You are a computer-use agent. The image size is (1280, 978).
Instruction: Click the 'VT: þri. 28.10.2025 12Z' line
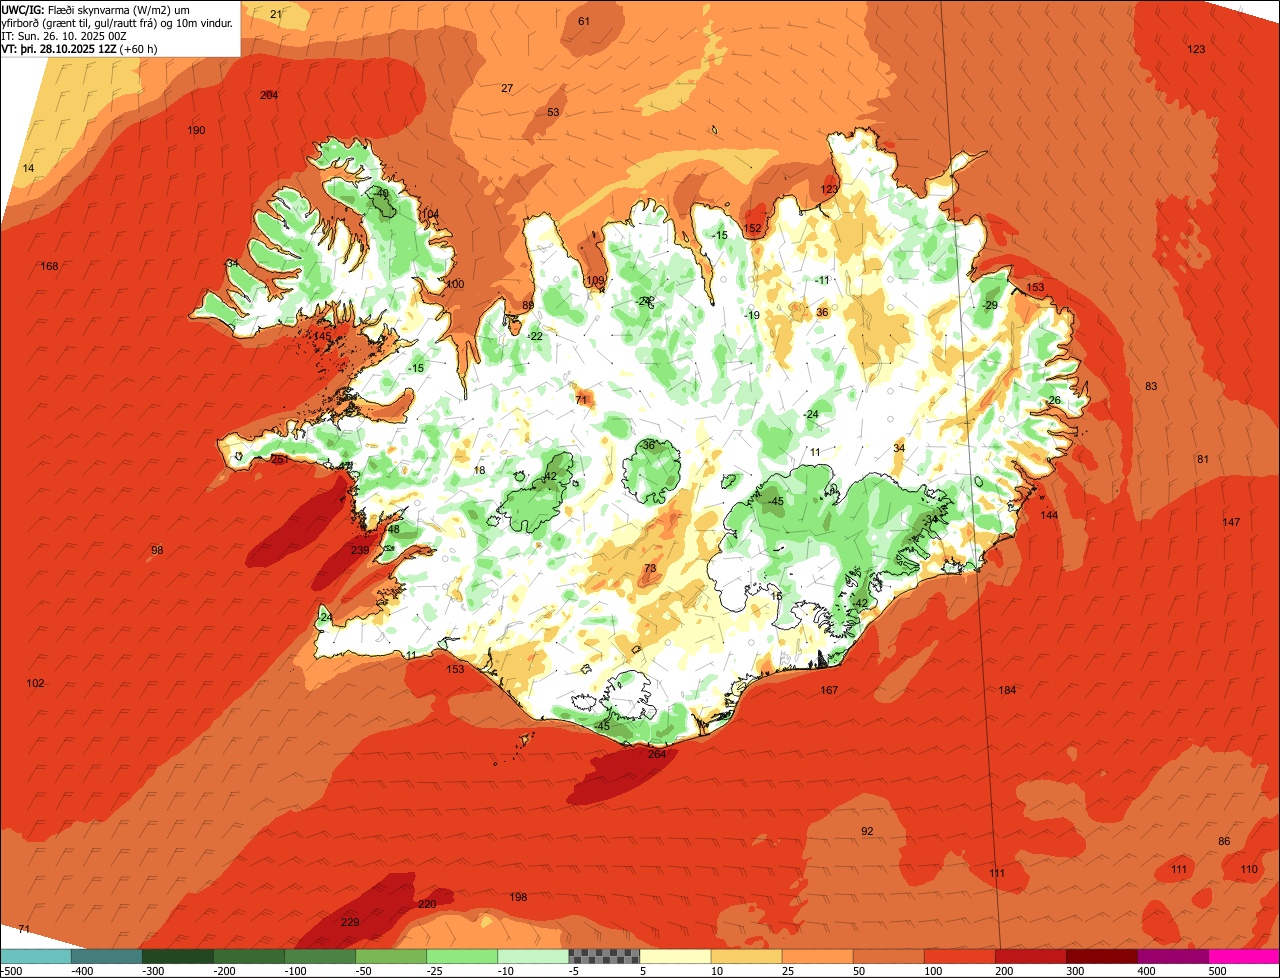pos(79,48)
